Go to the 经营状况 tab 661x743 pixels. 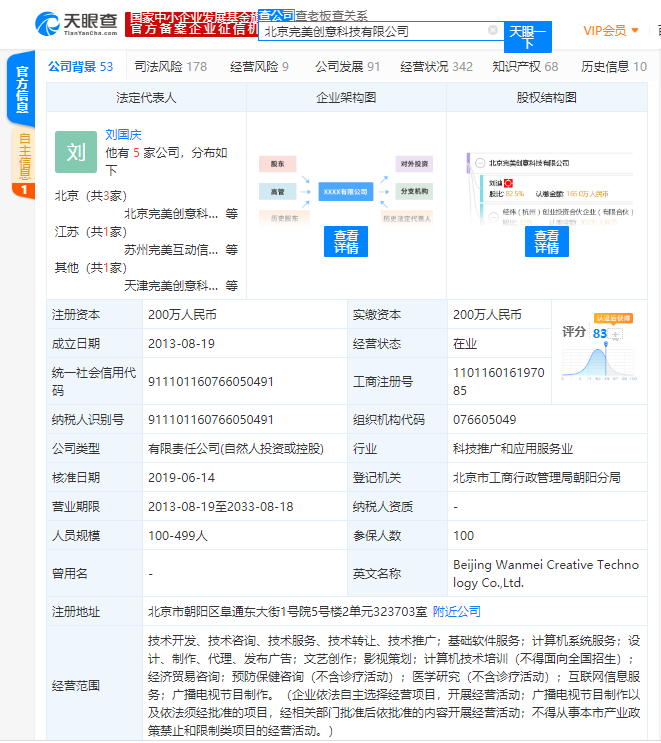[x=436, y=67]
